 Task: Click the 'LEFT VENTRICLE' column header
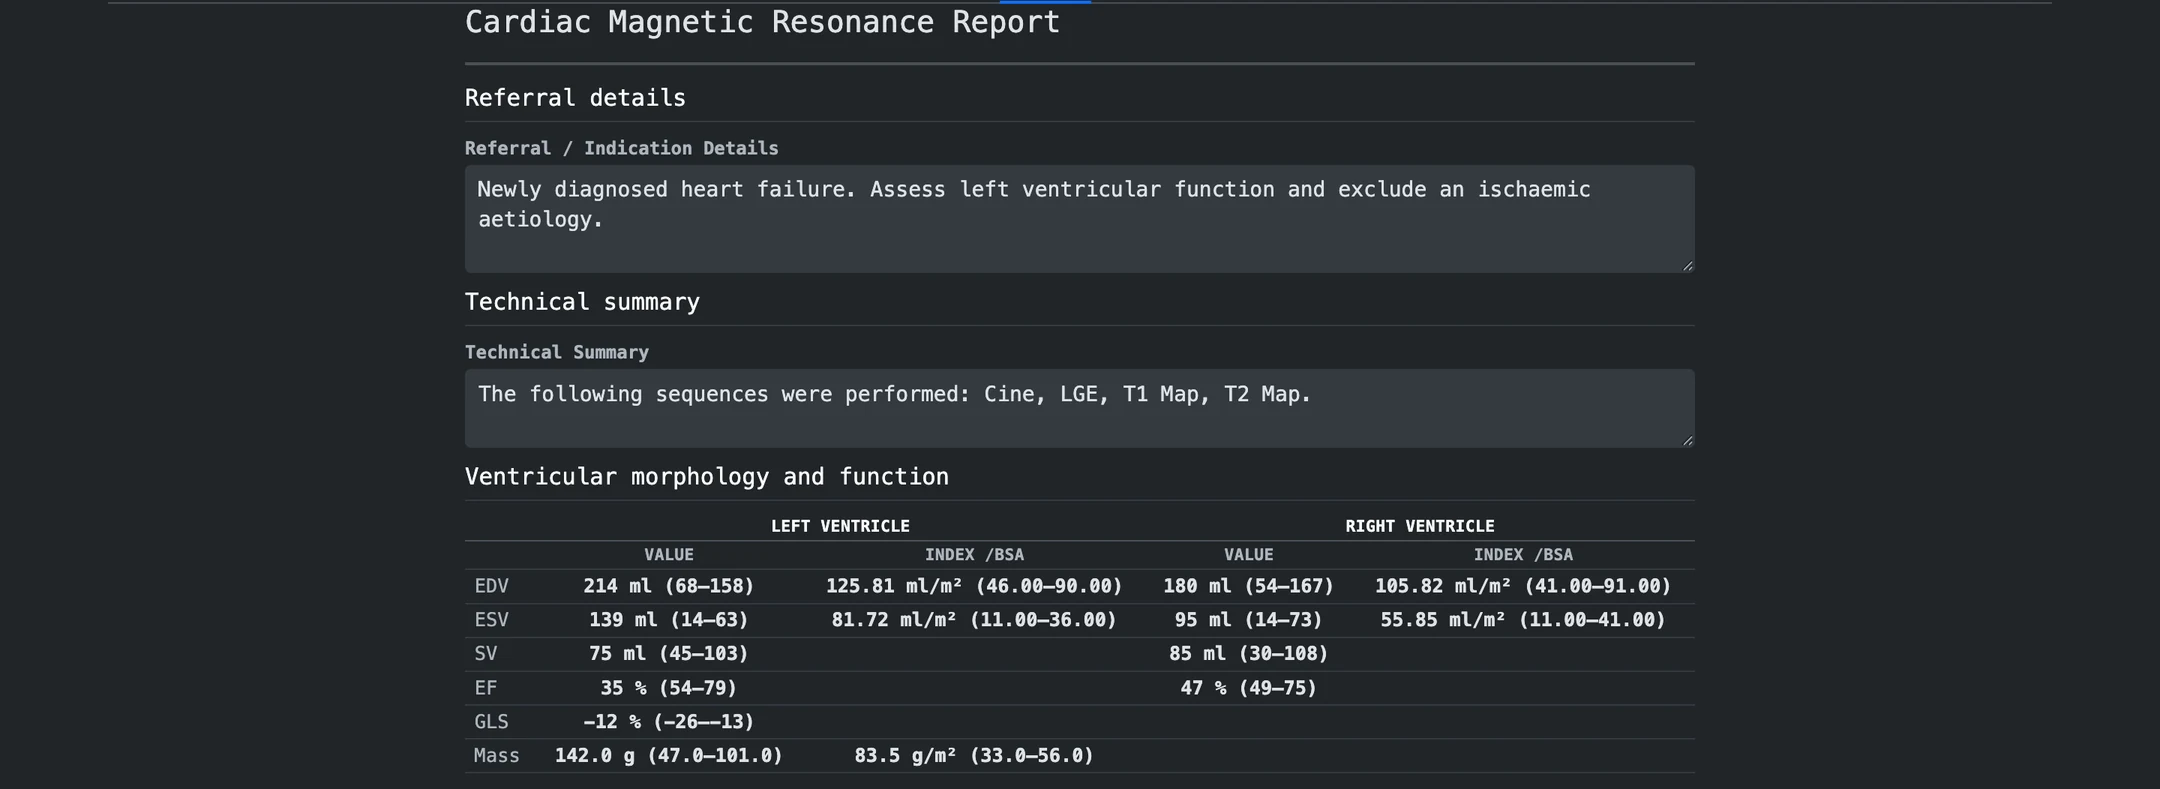point(840,526)
